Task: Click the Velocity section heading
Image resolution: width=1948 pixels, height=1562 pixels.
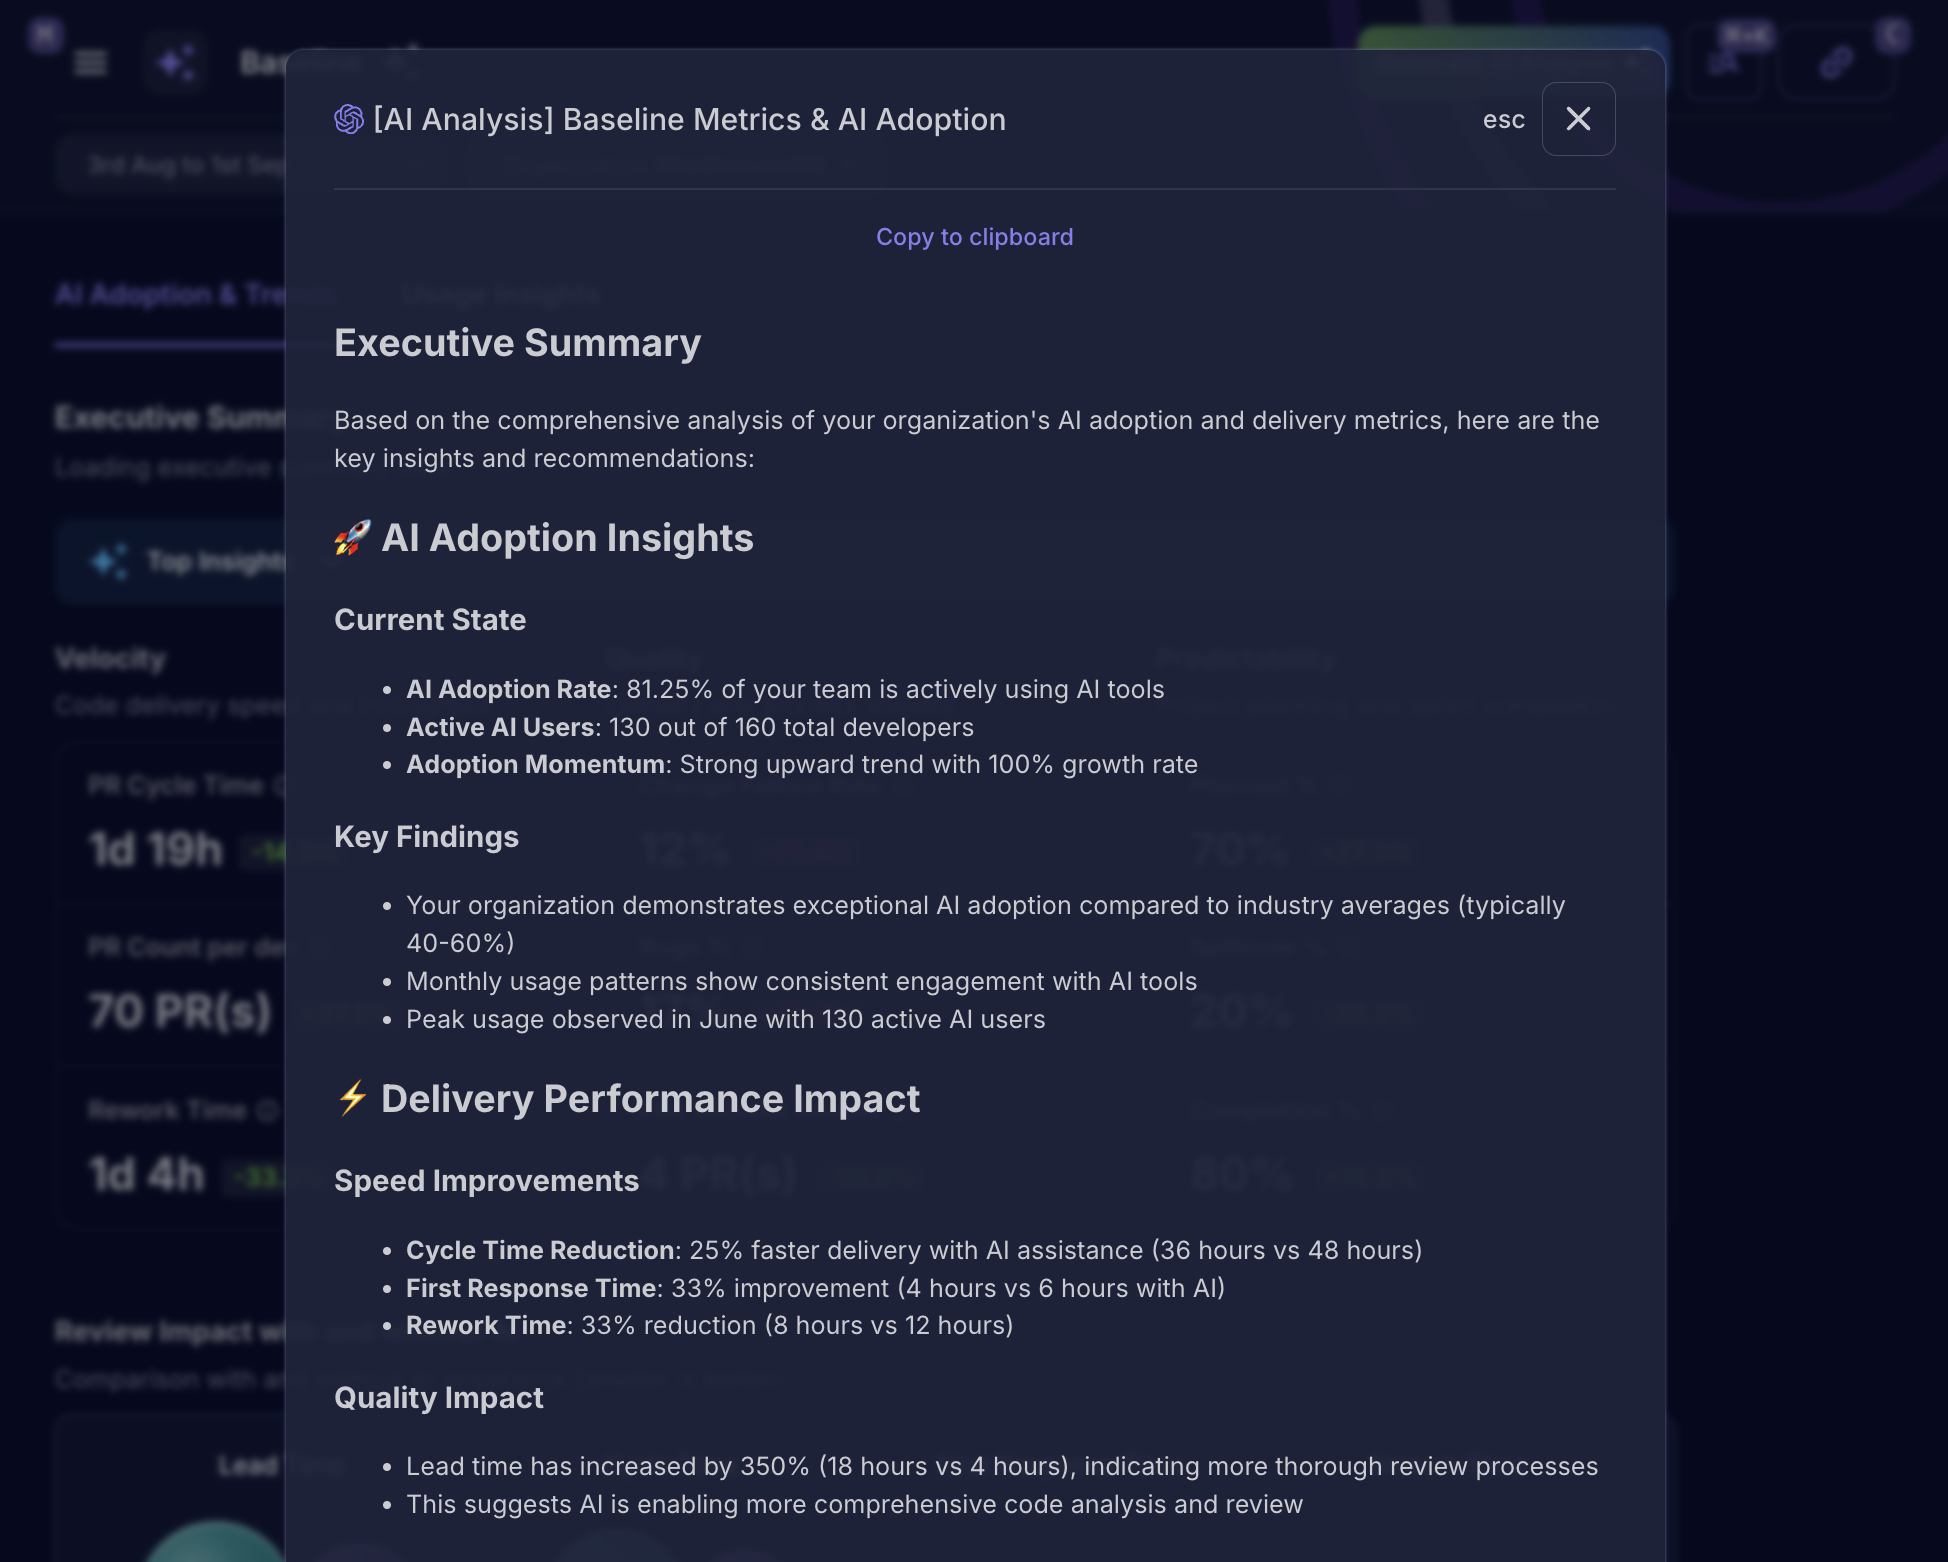Action: 111,659
